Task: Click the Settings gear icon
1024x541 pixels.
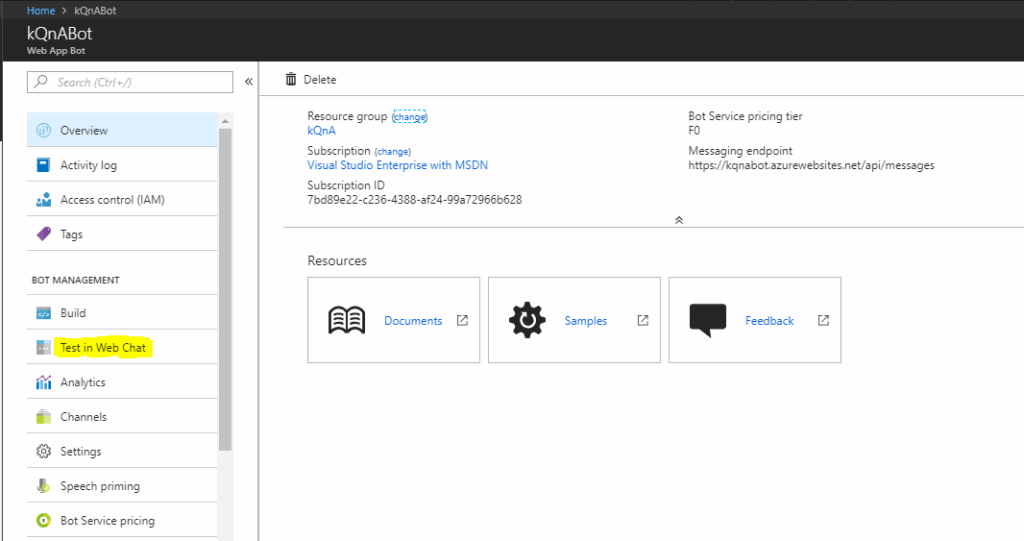Action: (x=43, y=451)
